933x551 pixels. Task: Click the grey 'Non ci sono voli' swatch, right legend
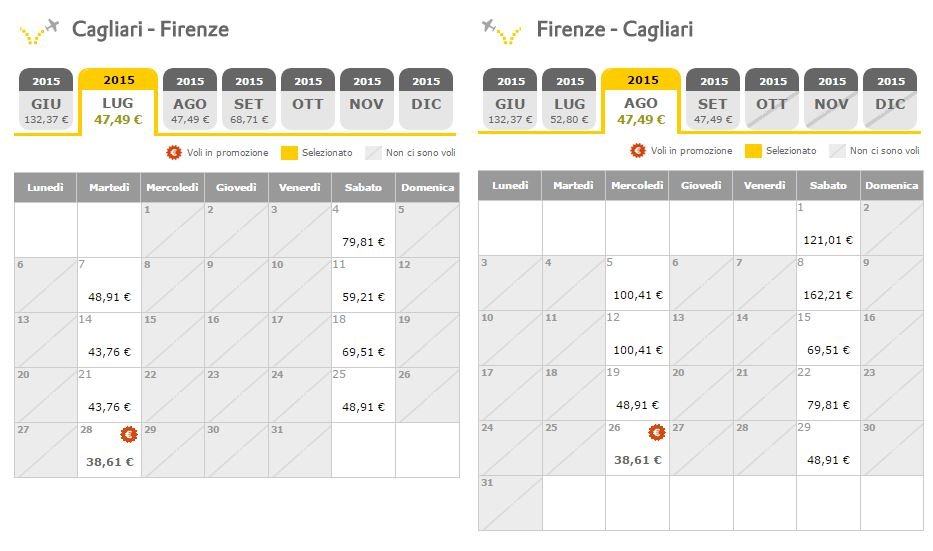tap(837, 151)
